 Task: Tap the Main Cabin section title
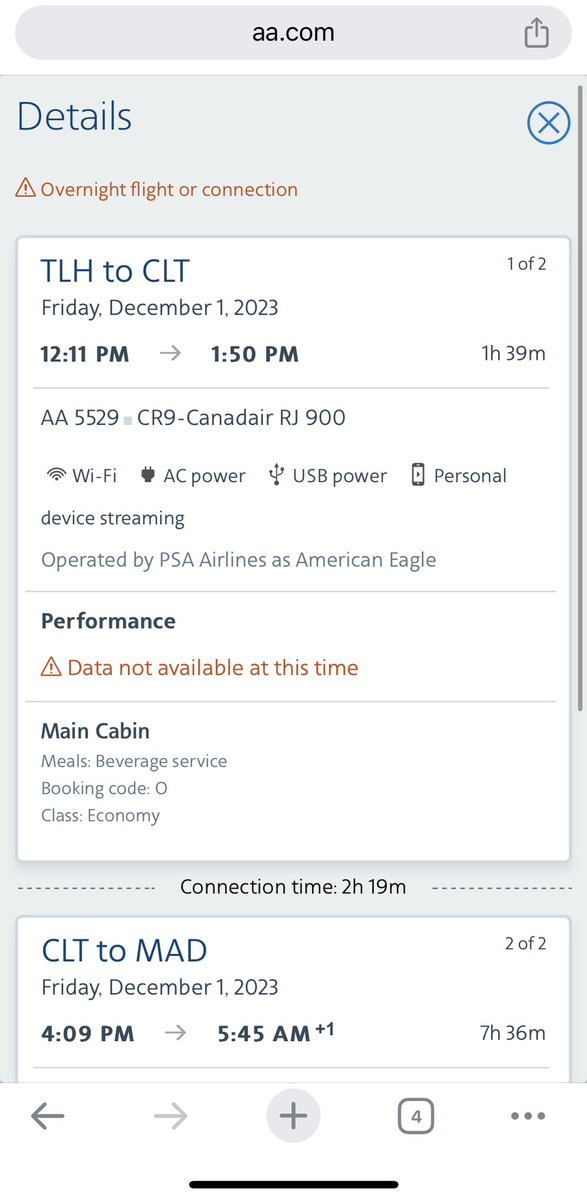(95, 731)
